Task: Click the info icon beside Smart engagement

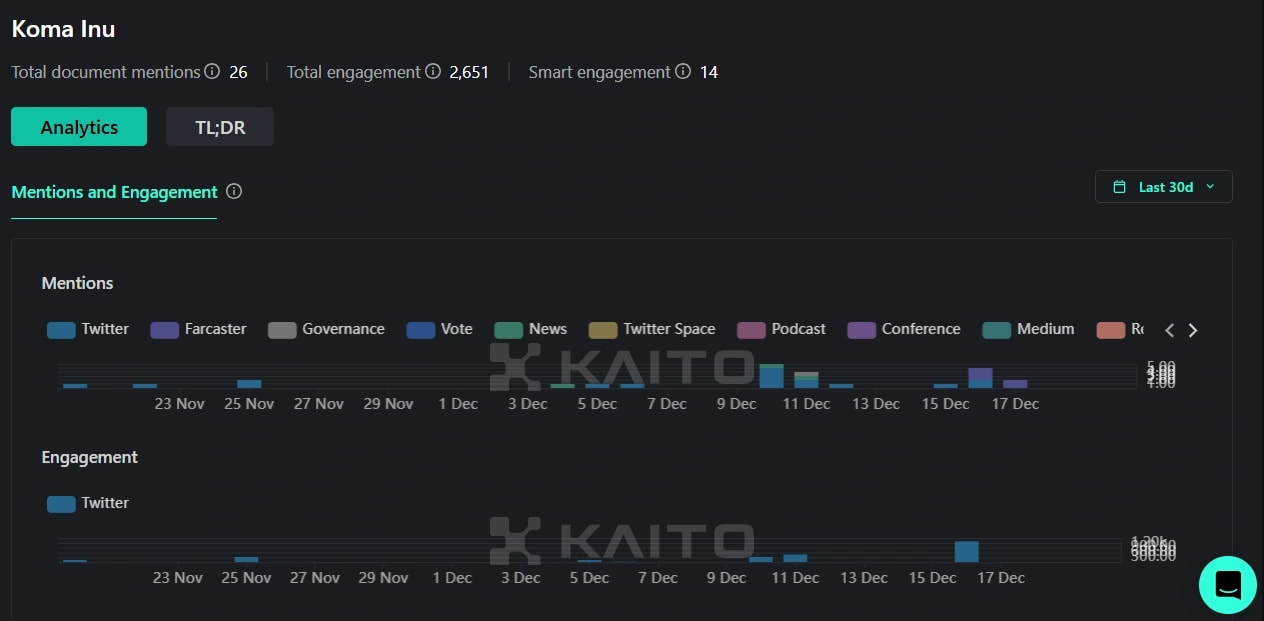Action: 683,72
